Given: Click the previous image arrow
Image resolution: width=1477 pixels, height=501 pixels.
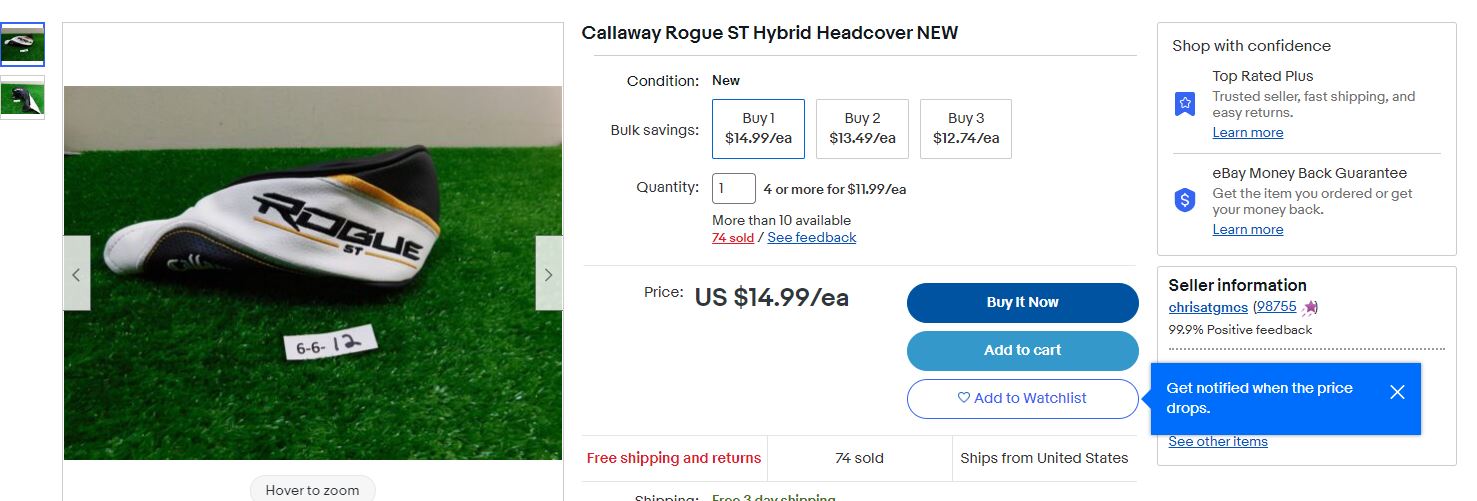Looking at the screenshot, I should tap(77, 273).
